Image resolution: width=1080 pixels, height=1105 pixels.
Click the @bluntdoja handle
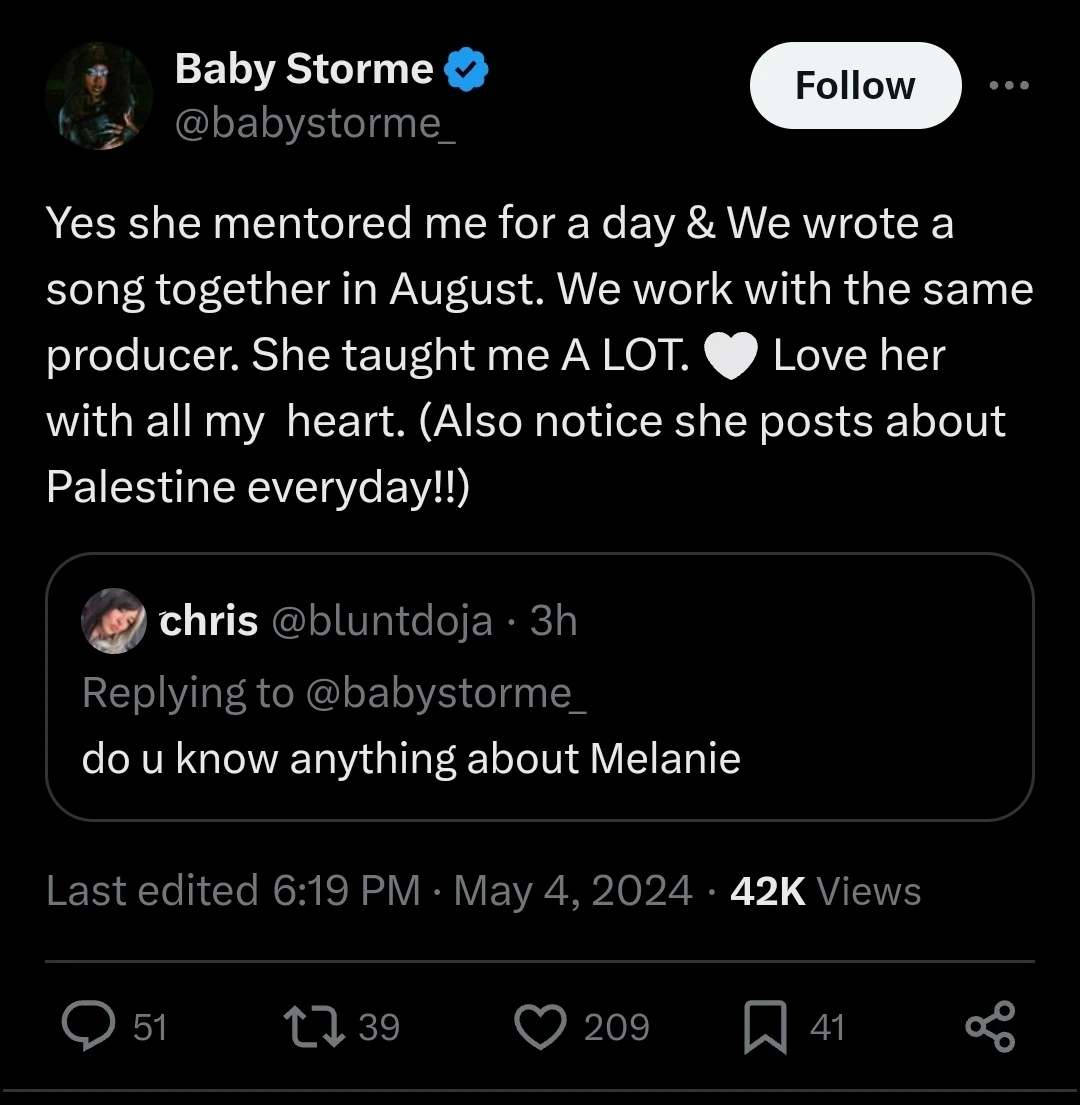pyautogui.click(x=381, y=622)
